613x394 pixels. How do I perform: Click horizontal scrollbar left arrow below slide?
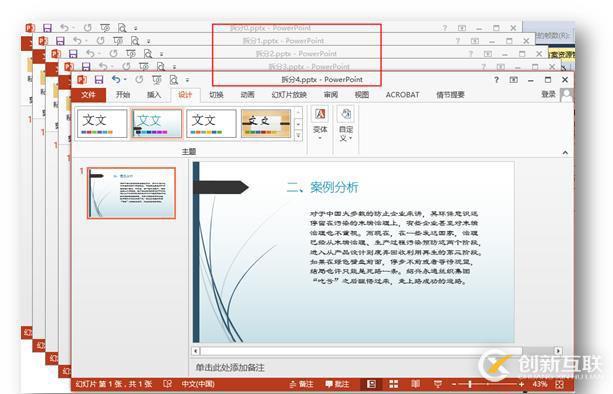pyautogui.click(x=195, y=351)
